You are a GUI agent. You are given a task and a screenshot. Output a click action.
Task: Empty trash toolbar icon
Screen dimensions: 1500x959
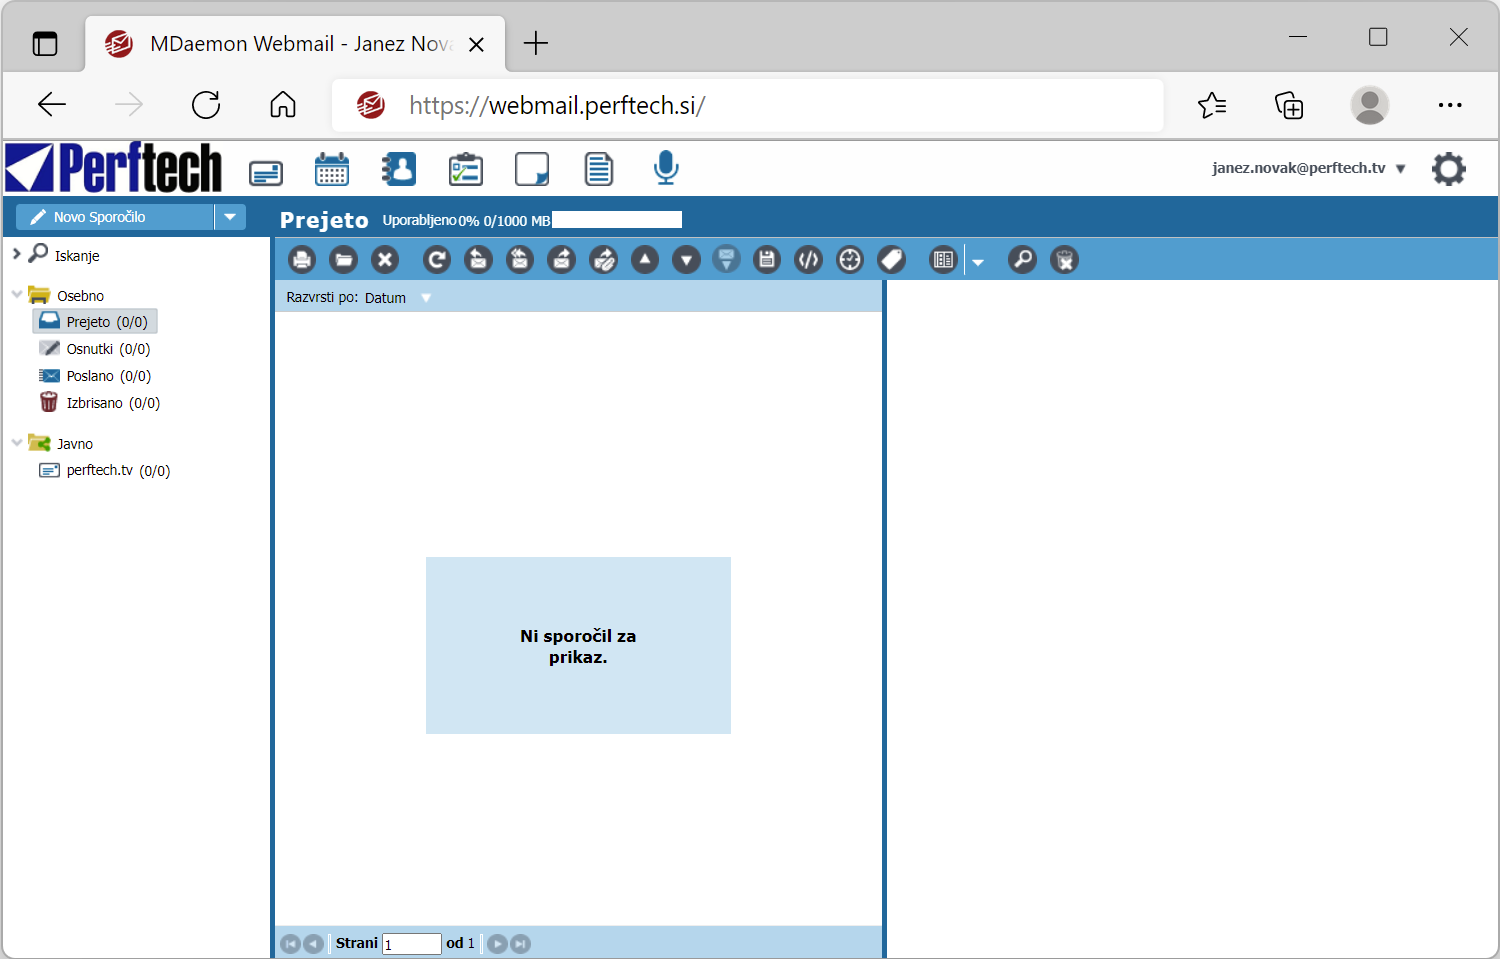point(1065,260)
